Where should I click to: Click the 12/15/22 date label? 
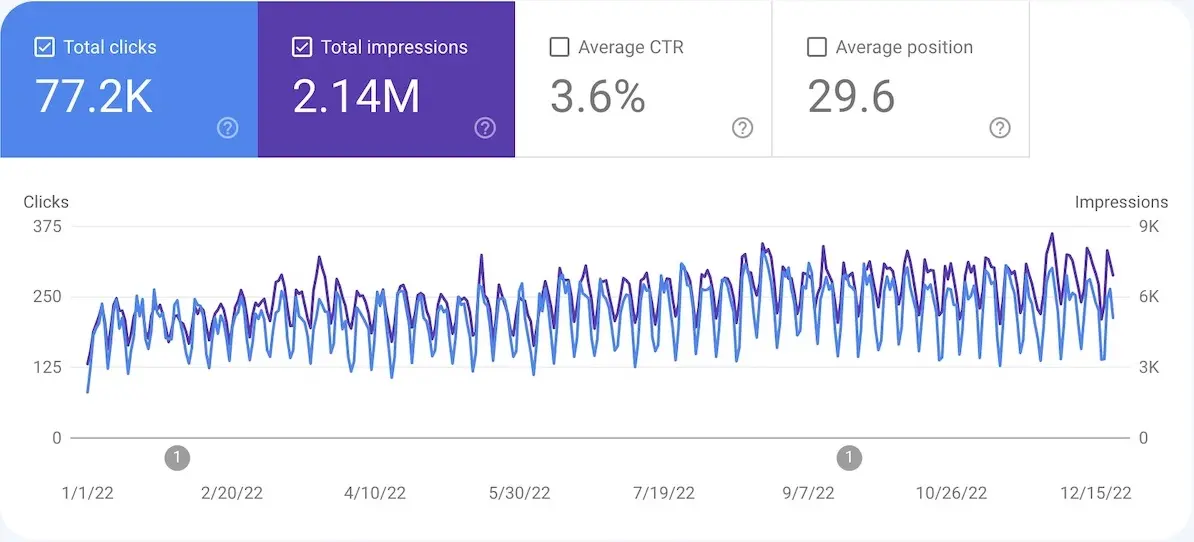click(x=1096, y=493)
